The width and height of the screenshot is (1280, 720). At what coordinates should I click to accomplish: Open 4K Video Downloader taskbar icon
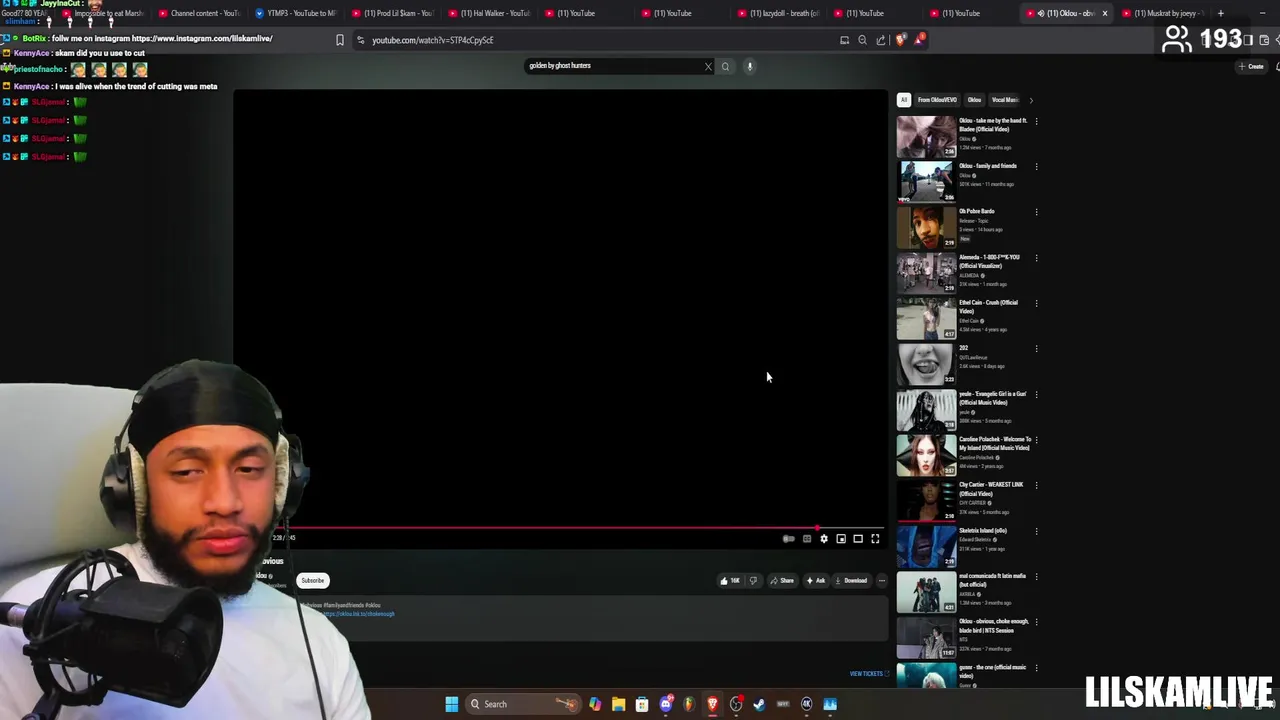pos(807,704)
